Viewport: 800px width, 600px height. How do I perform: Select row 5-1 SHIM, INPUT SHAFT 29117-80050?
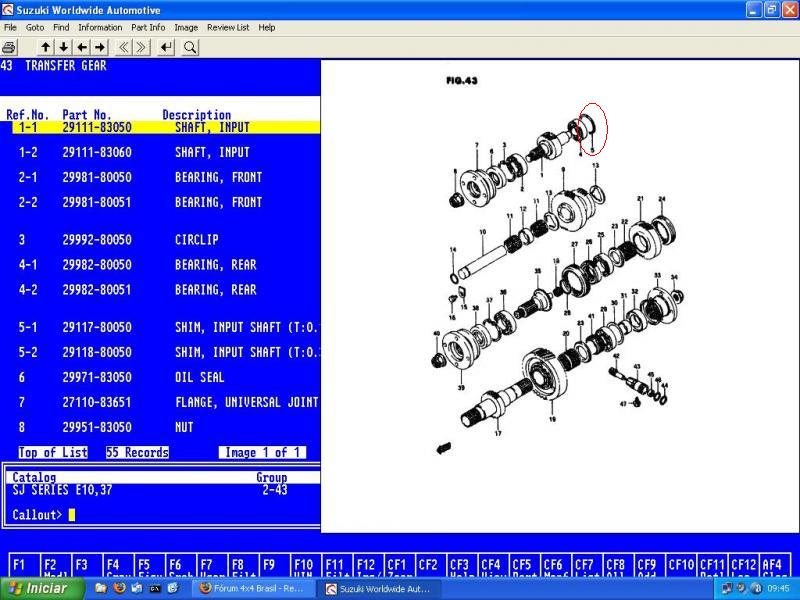(166, 327)
